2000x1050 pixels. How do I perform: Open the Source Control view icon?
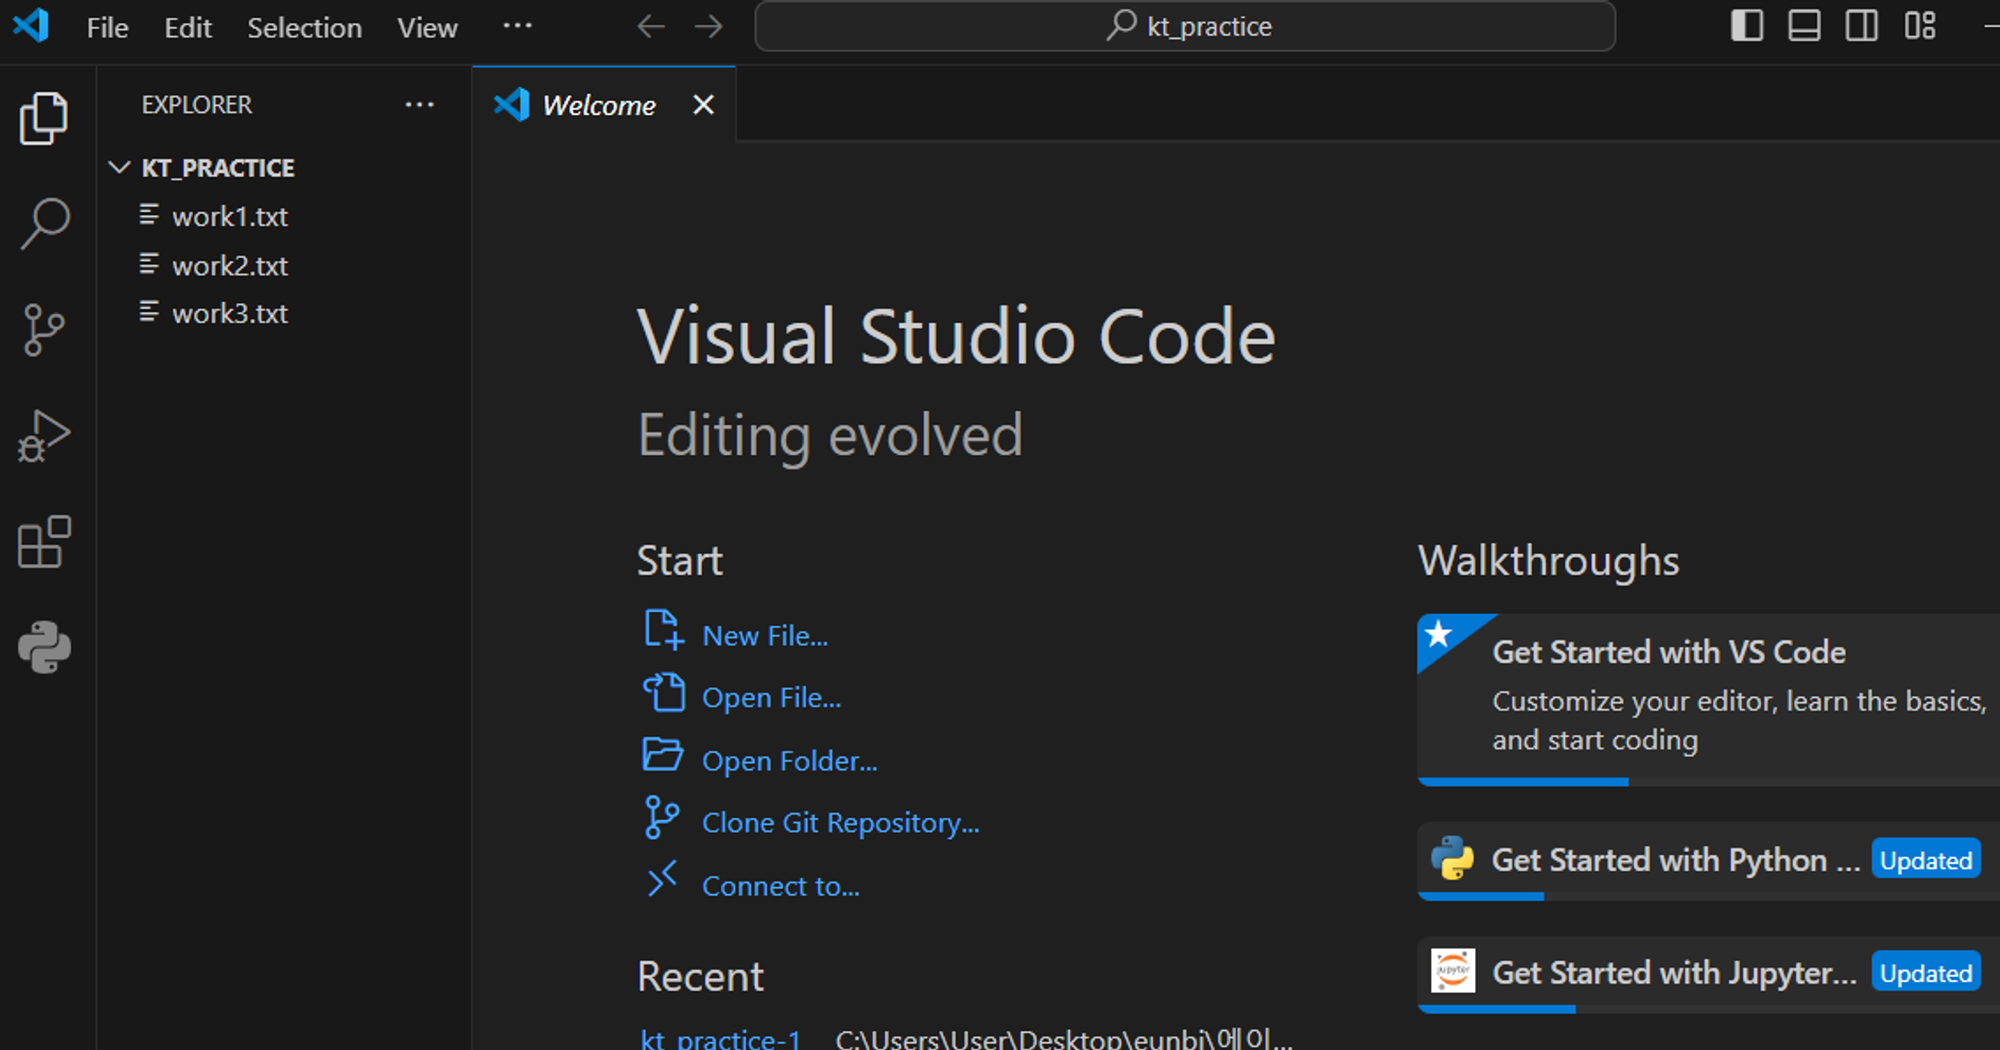pyautogui.click(x=44, y=330)
